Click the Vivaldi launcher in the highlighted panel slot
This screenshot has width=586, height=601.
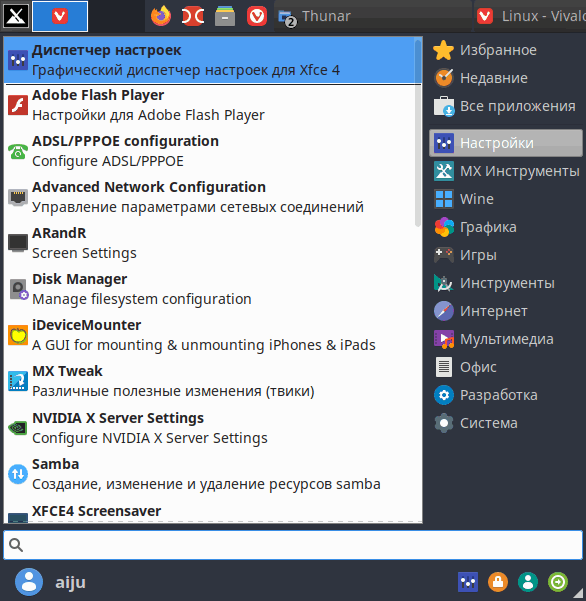point(60,16)
